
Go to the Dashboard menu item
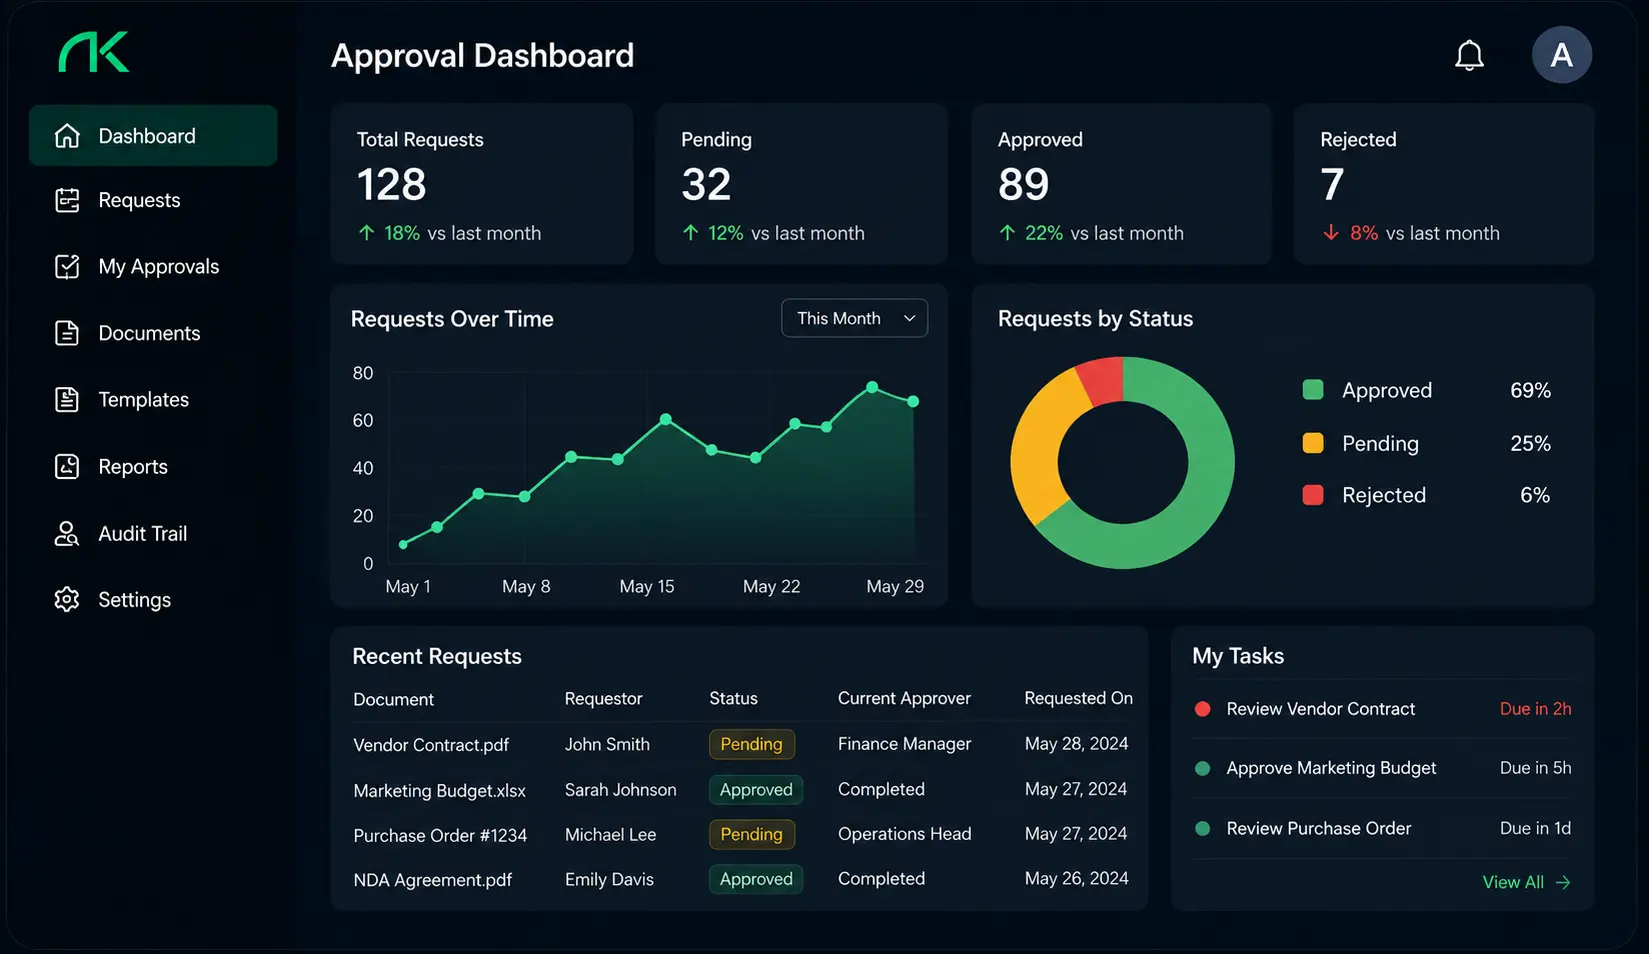(153, 136)
